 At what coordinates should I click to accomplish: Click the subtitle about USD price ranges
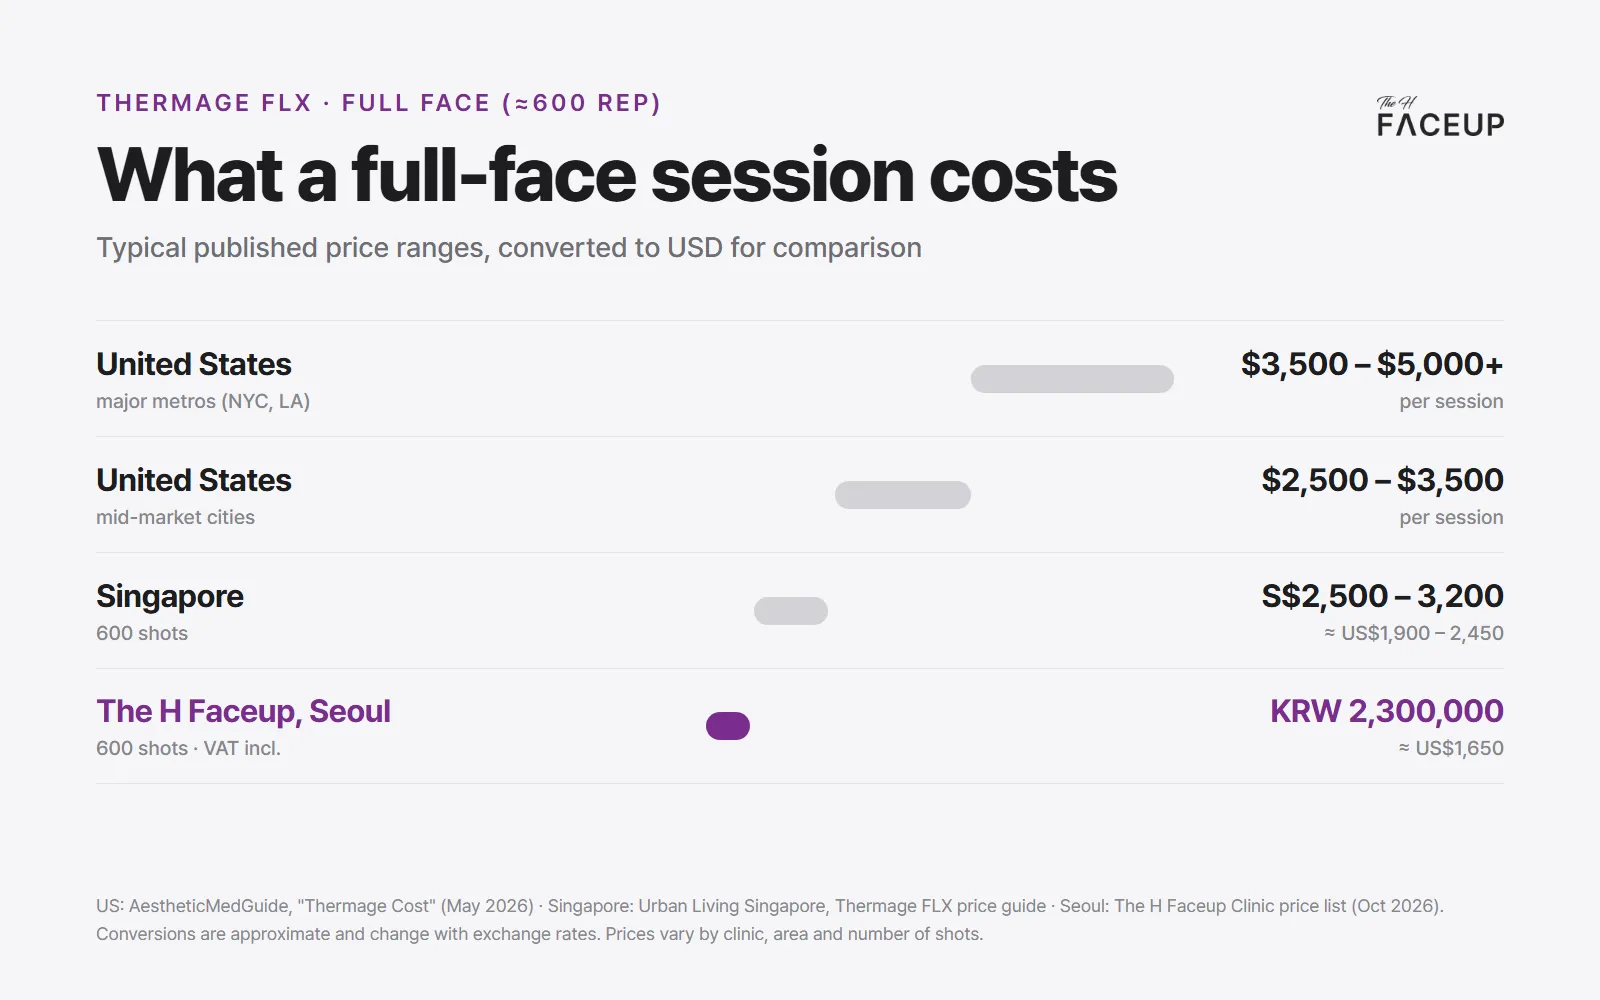pyautogui.click(x=509, y=248)
